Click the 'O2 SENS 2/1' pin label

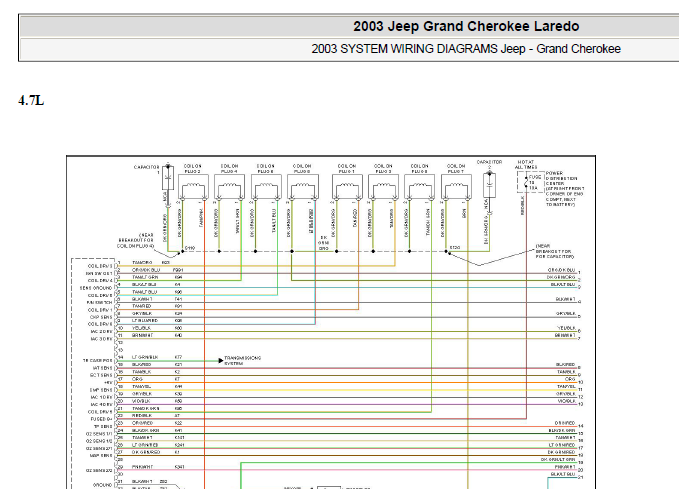coord(99,449)
